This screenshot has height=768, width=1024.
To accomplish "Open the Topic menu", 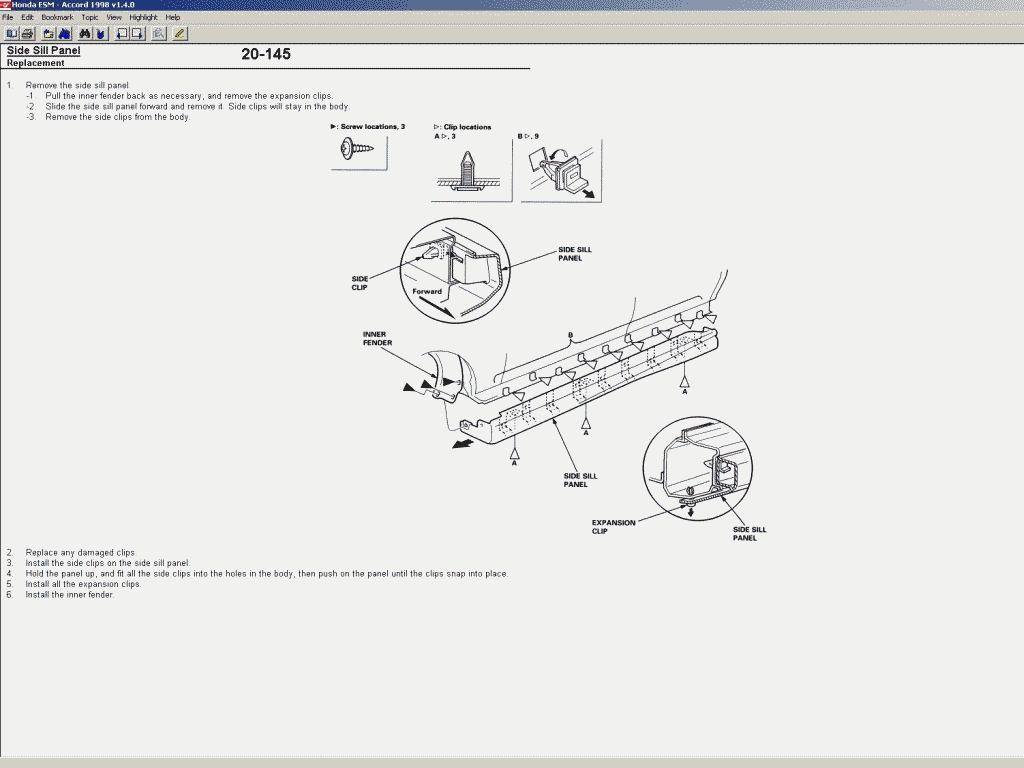I will tap(90, 17).
